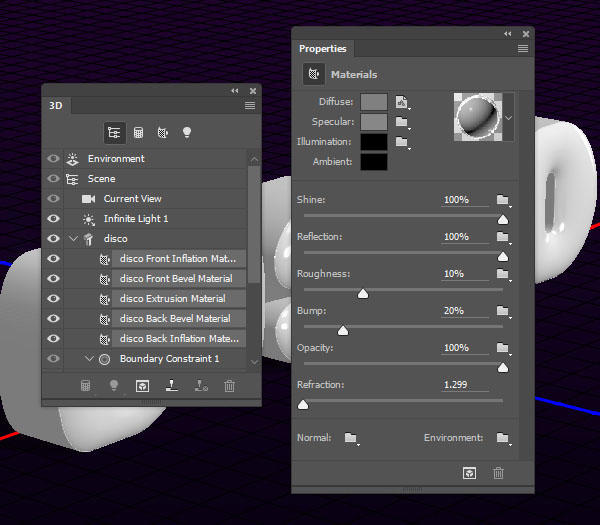Open the material preset picker dropdown

tap(509, 117)
